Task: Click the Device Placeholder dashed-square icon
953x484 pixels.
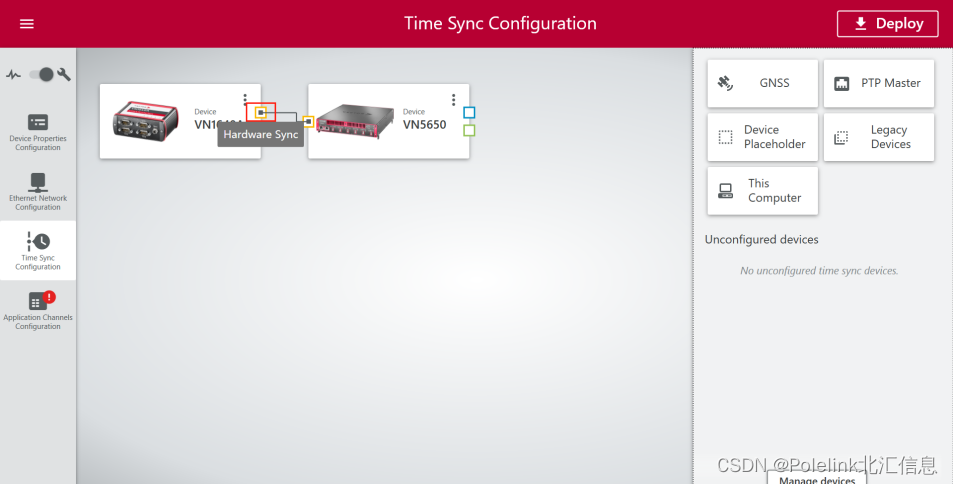Action: pyautogui.click(x=725, y=137)
